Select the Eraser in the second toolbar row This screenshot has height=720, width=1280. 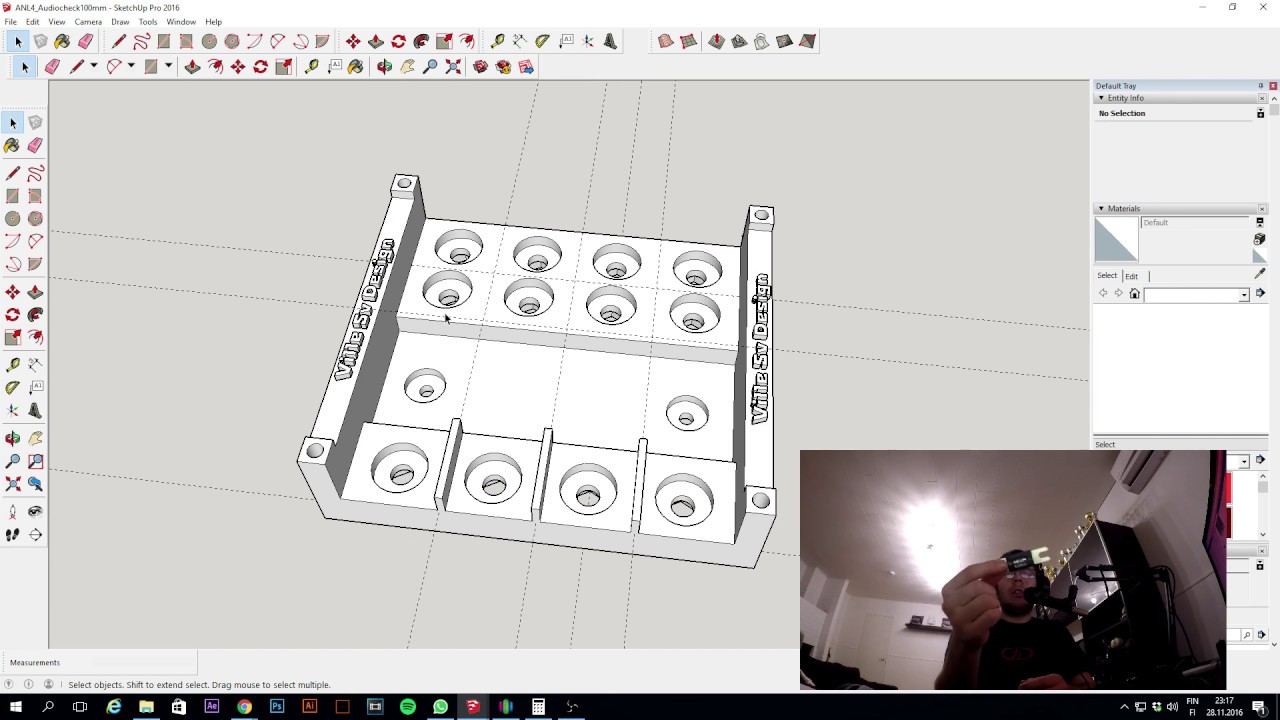(x=52, y=66)
